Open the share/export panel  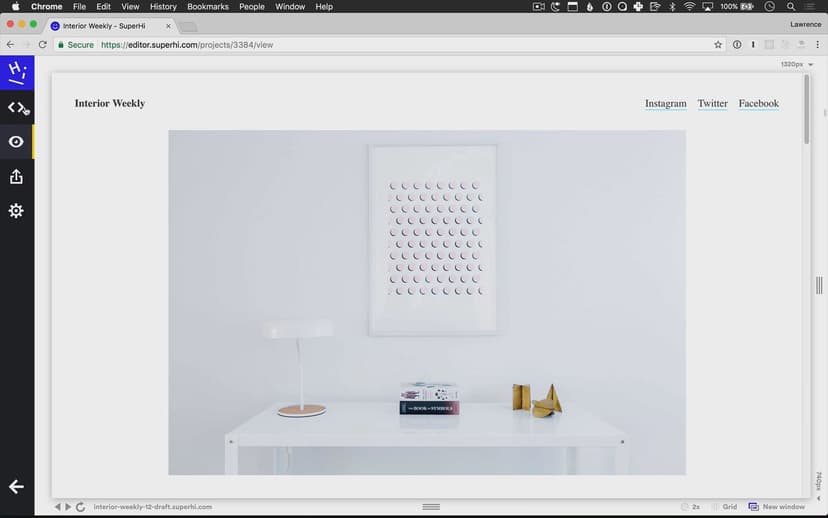pyautogui.click(x=16, y=177)
